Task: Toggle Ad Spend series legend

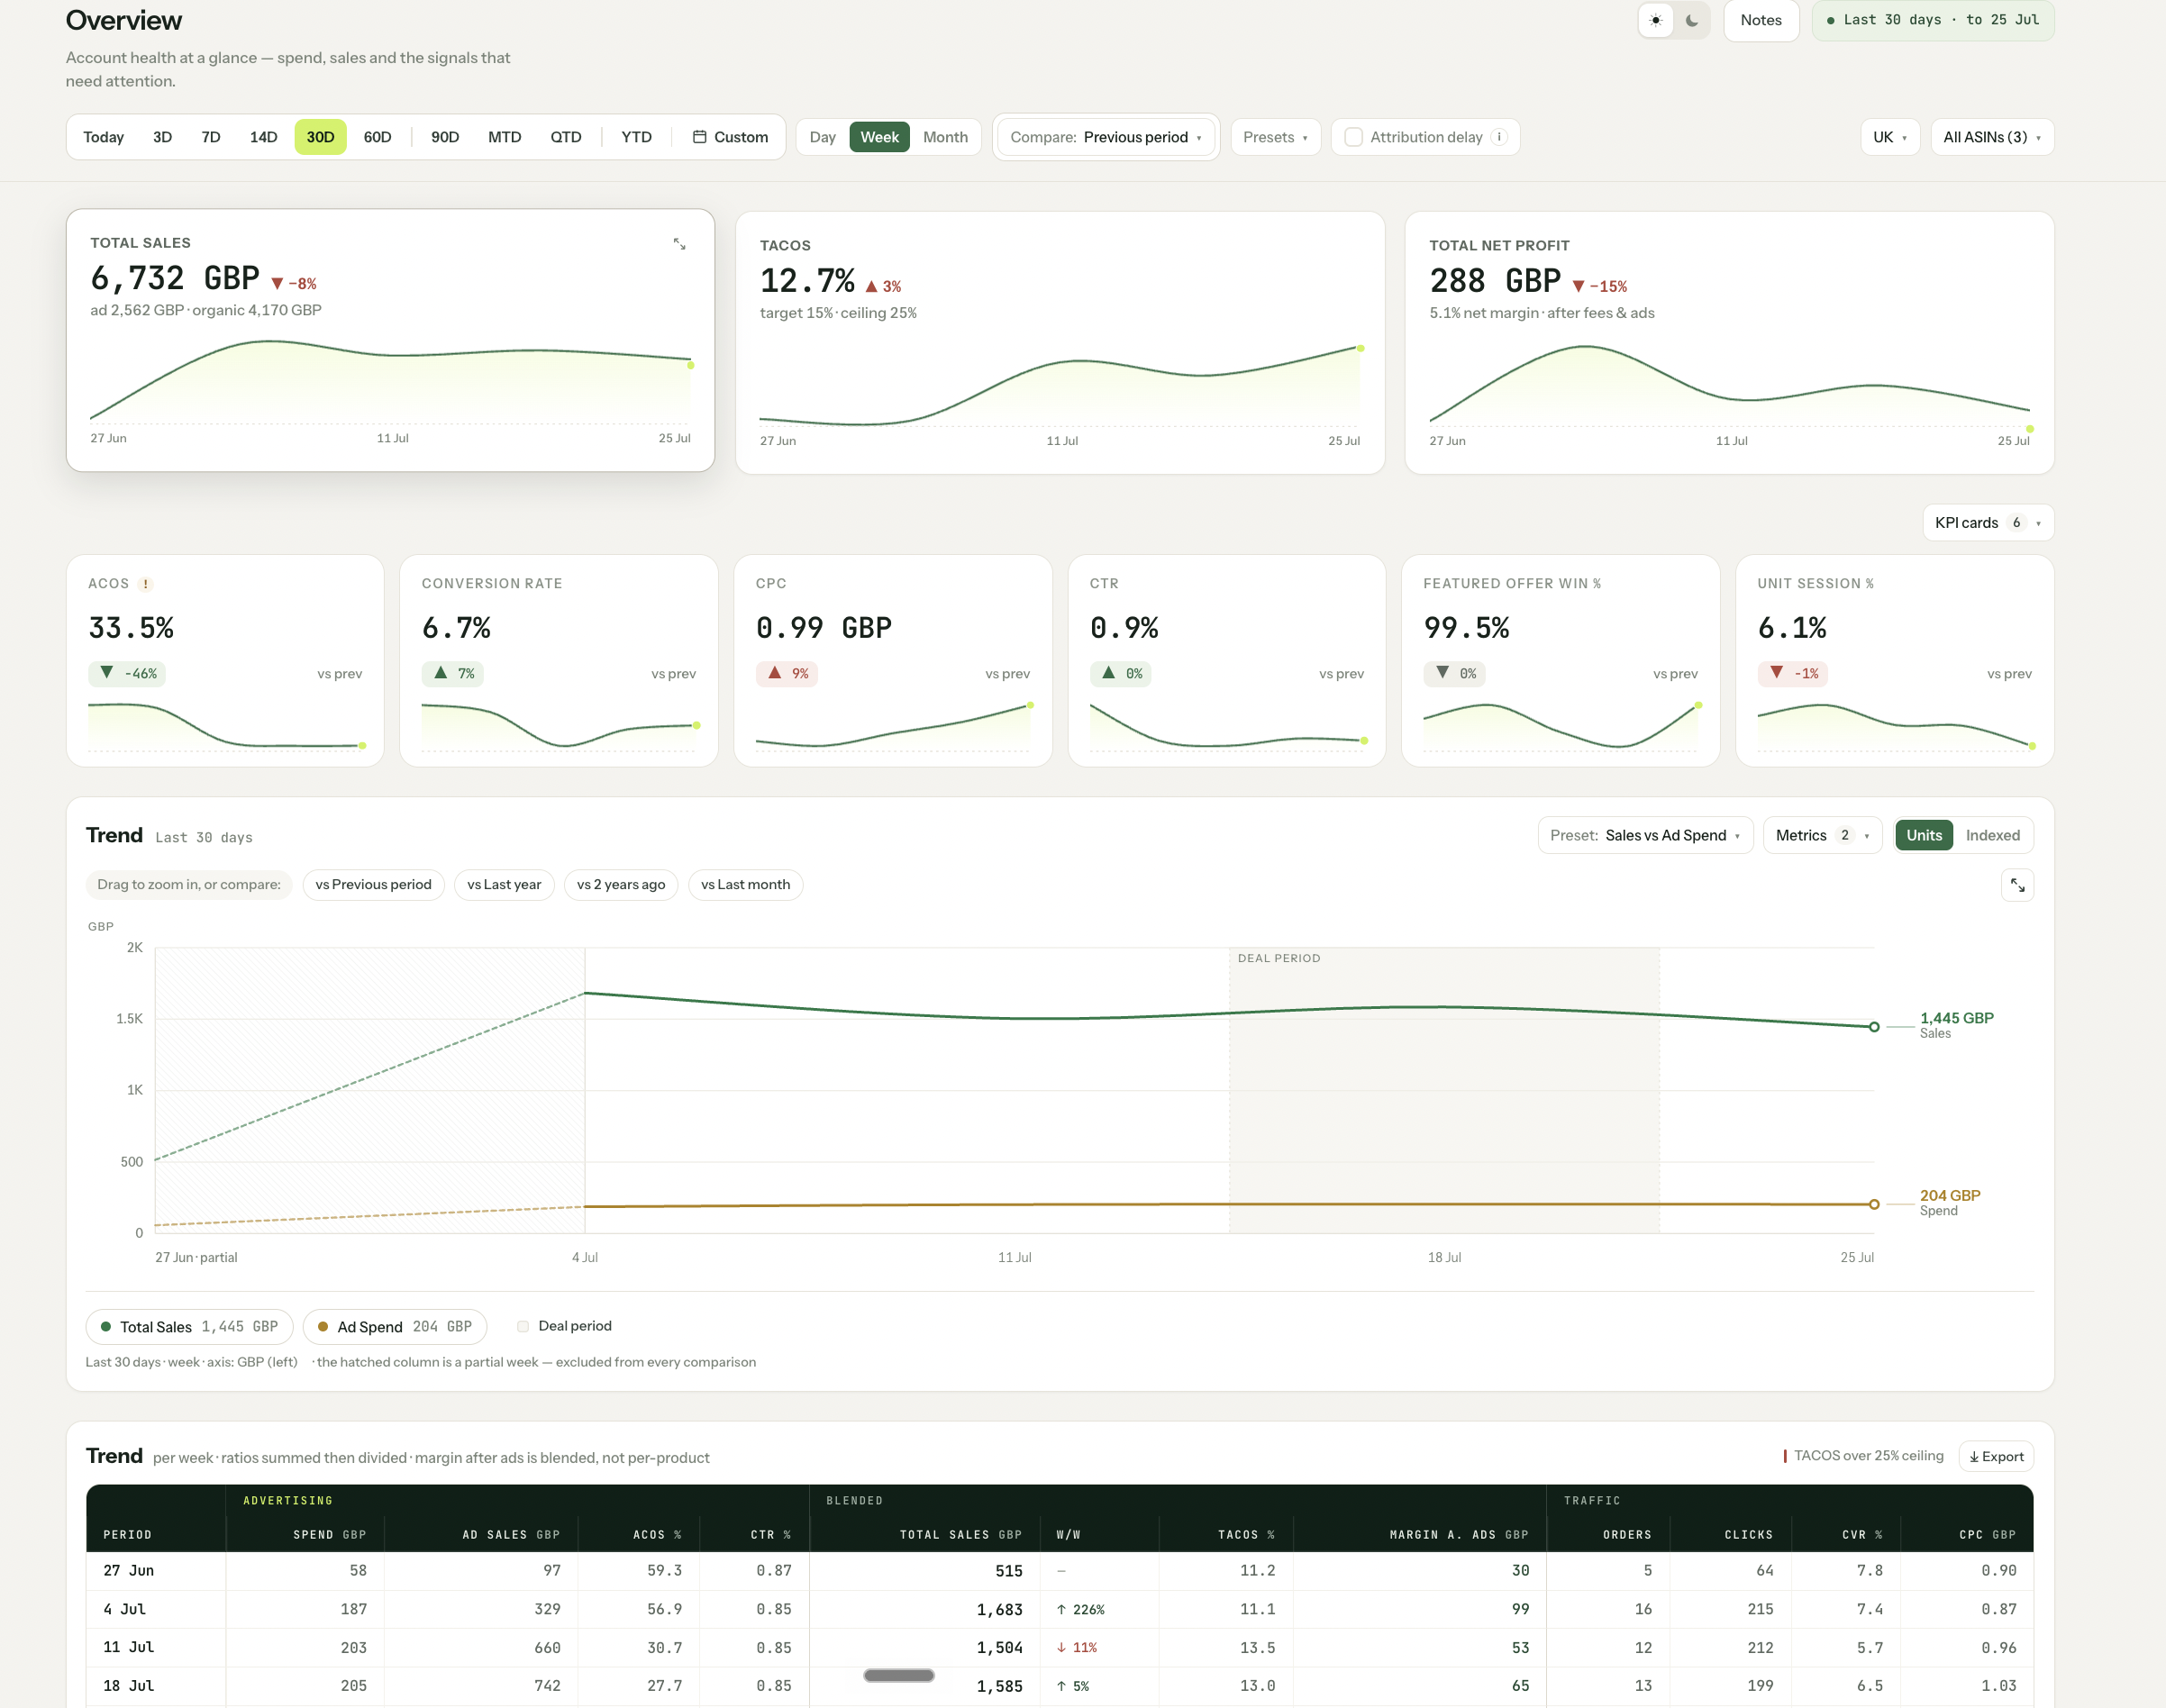Action: (x=394, y=1327)
